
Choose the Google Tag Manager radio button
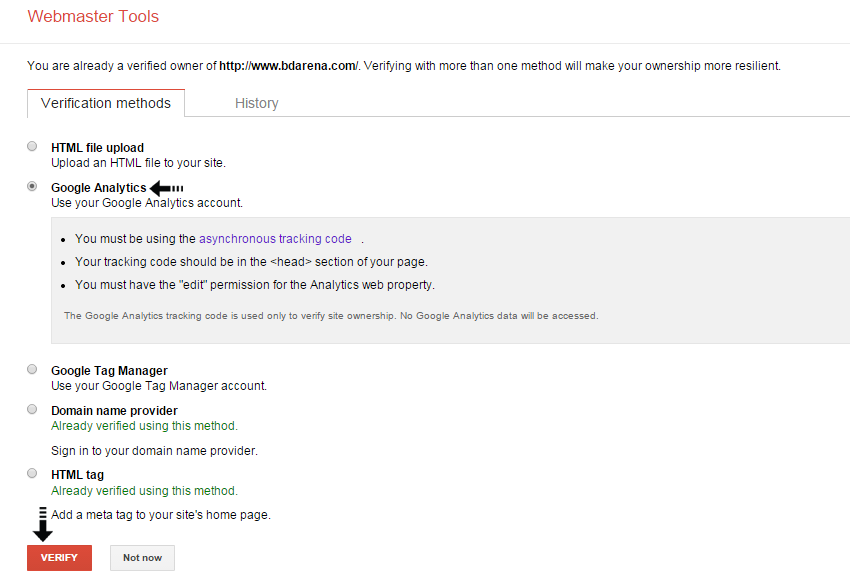33,369
